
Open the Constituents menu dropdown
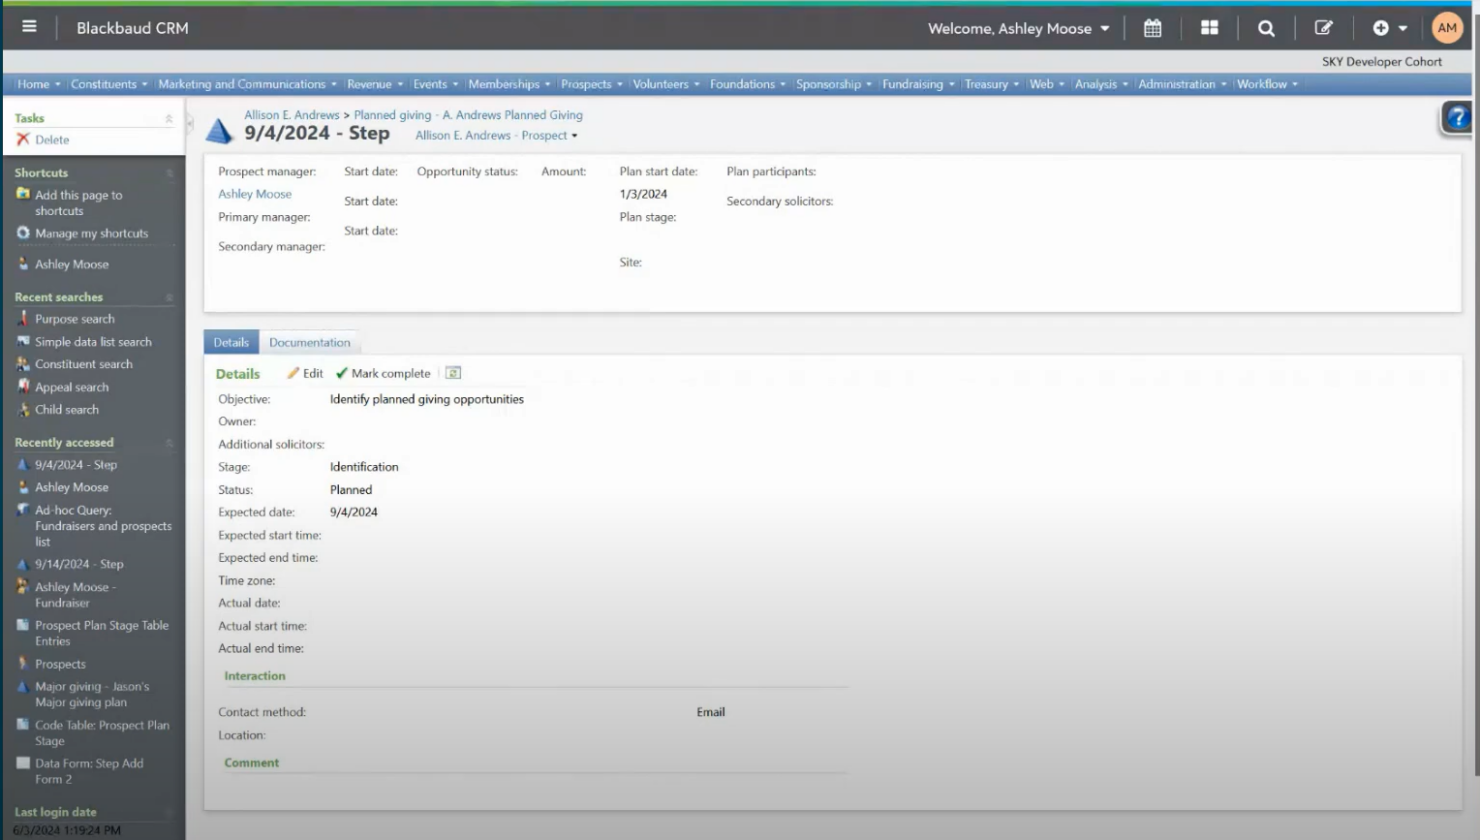(x=109, y=84)
